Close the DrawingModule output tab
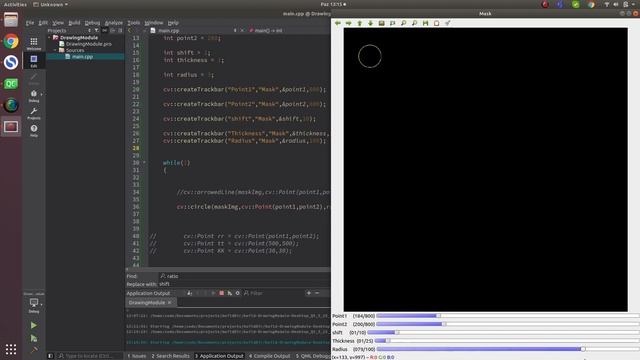Image resolution: width=640 pixels, height=360 pixels. point(170,302)
